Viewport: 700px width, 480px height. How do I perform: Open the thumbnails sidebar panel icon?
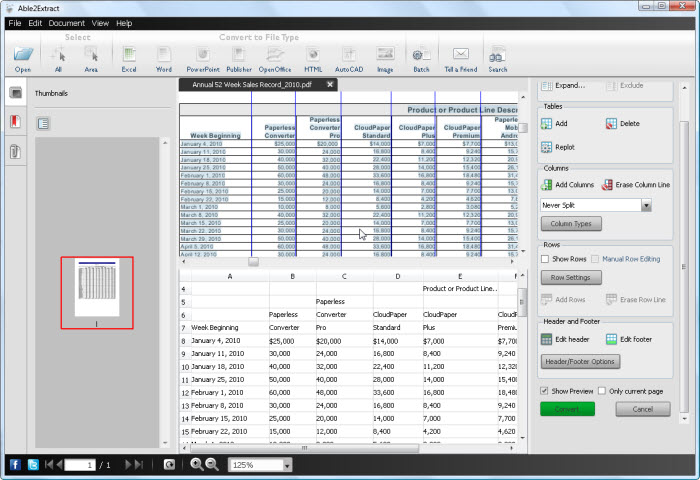click(16, 93)
